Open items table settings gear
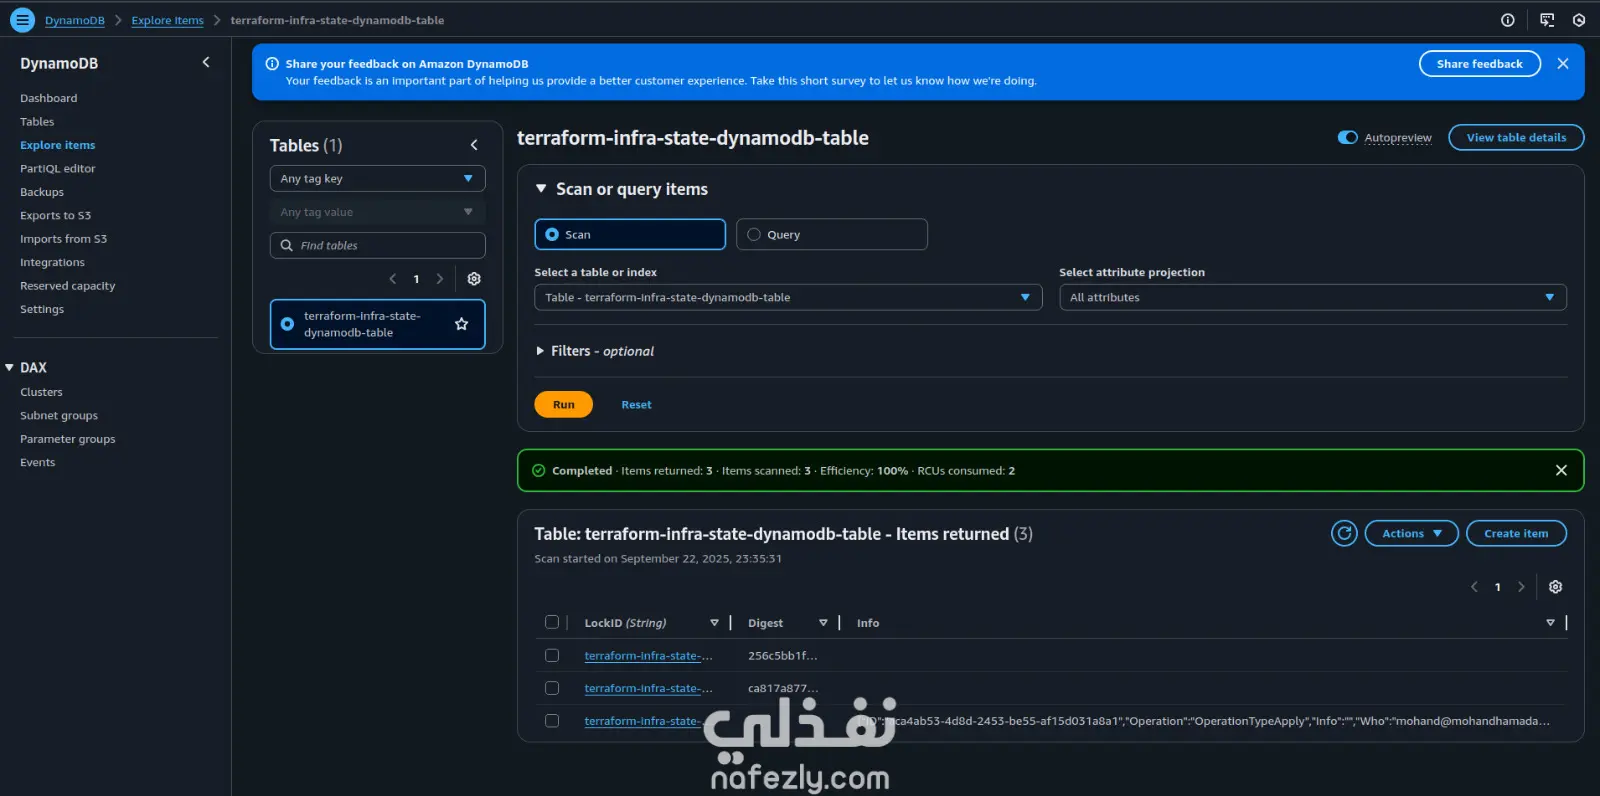Viewport: 1600px width, 796px height. (1555, 587)
